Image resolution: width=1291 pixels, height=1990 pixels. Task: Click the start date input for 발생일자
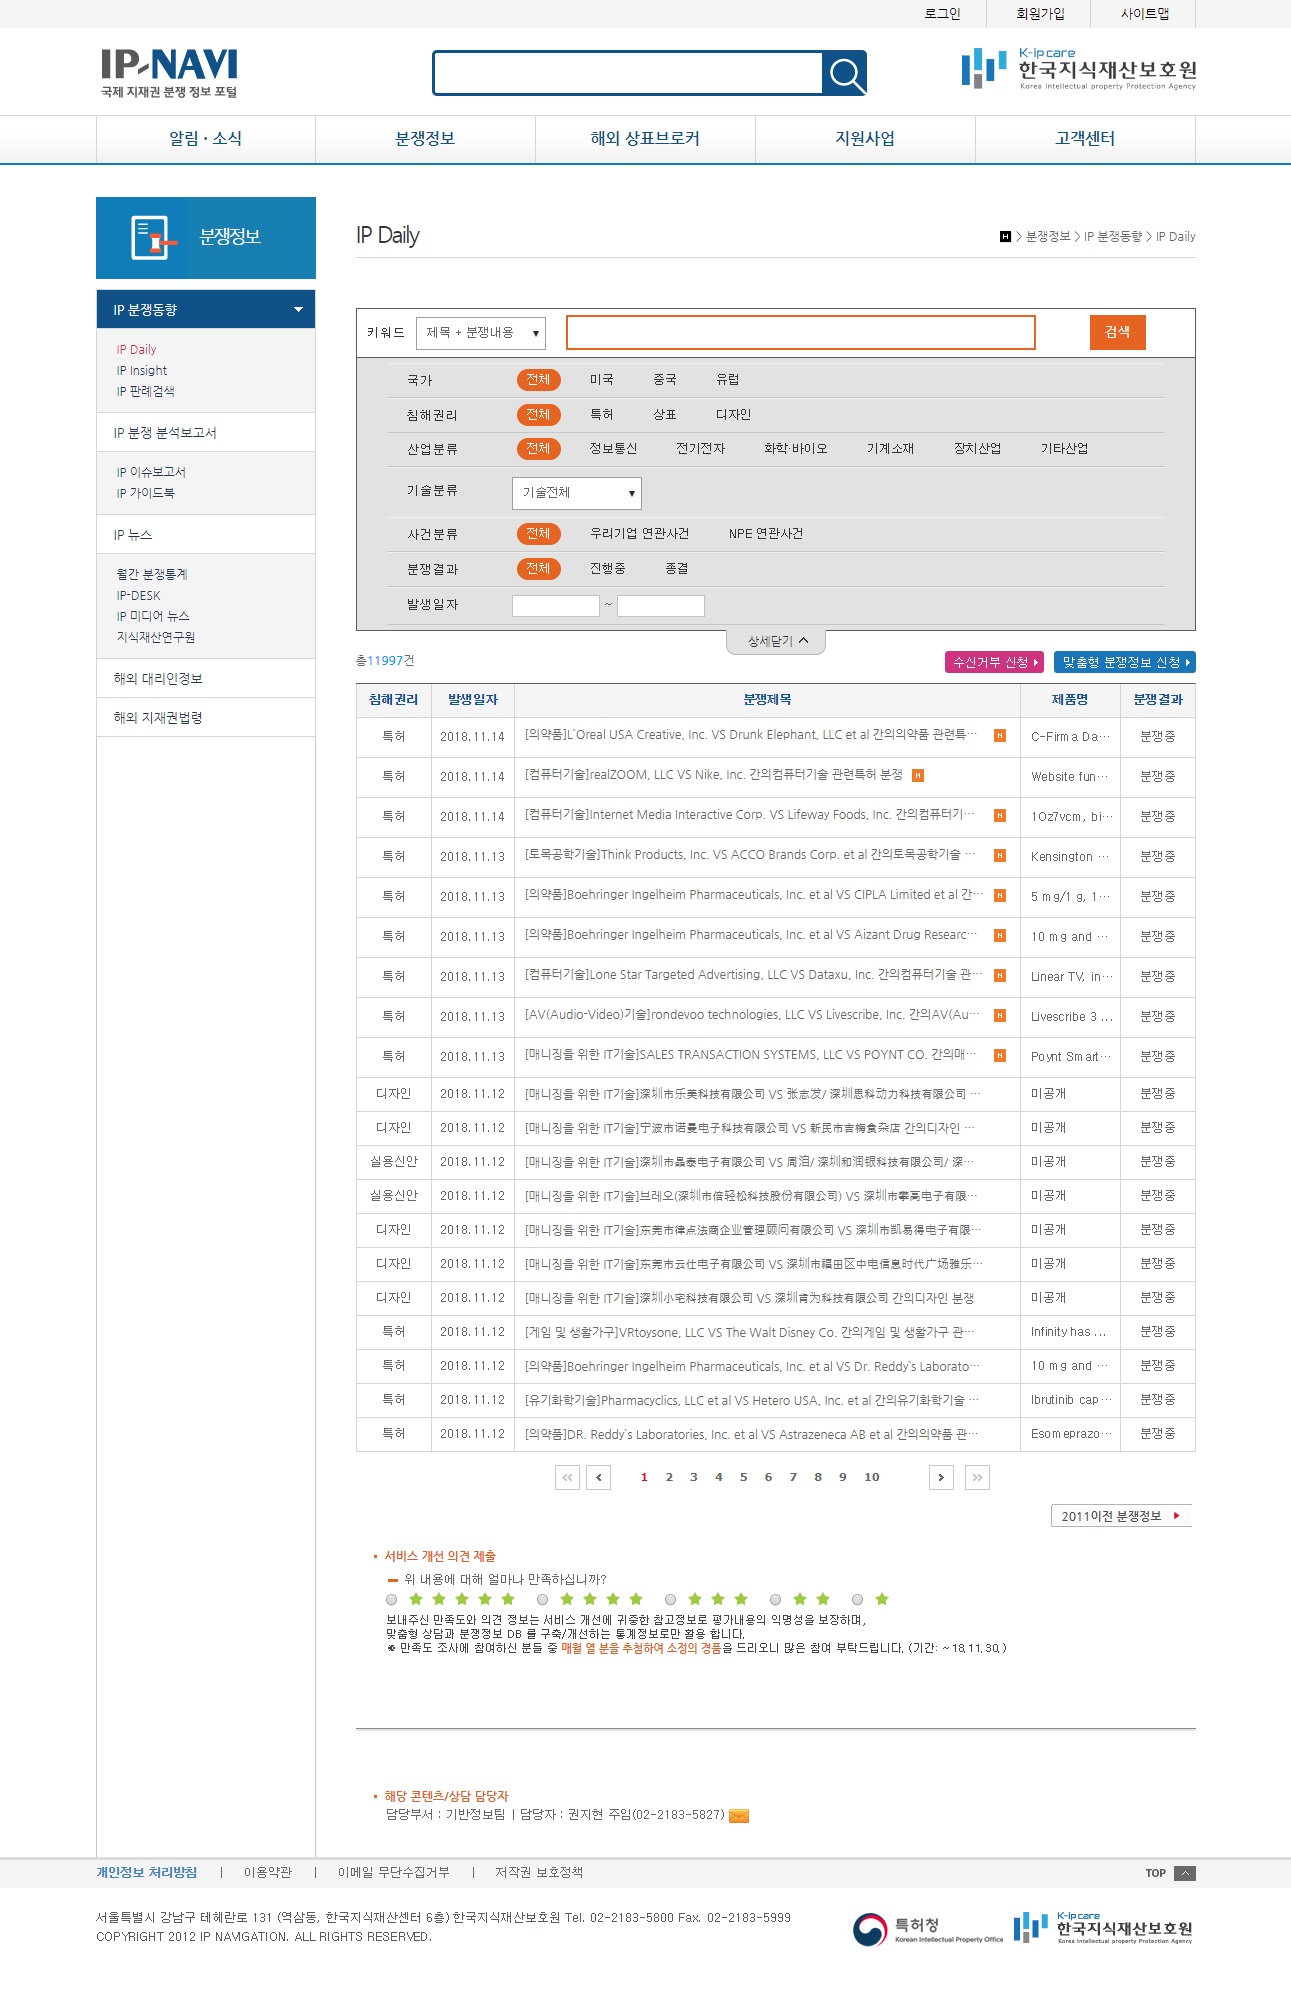pyautogui.click(x=556, y=606)
